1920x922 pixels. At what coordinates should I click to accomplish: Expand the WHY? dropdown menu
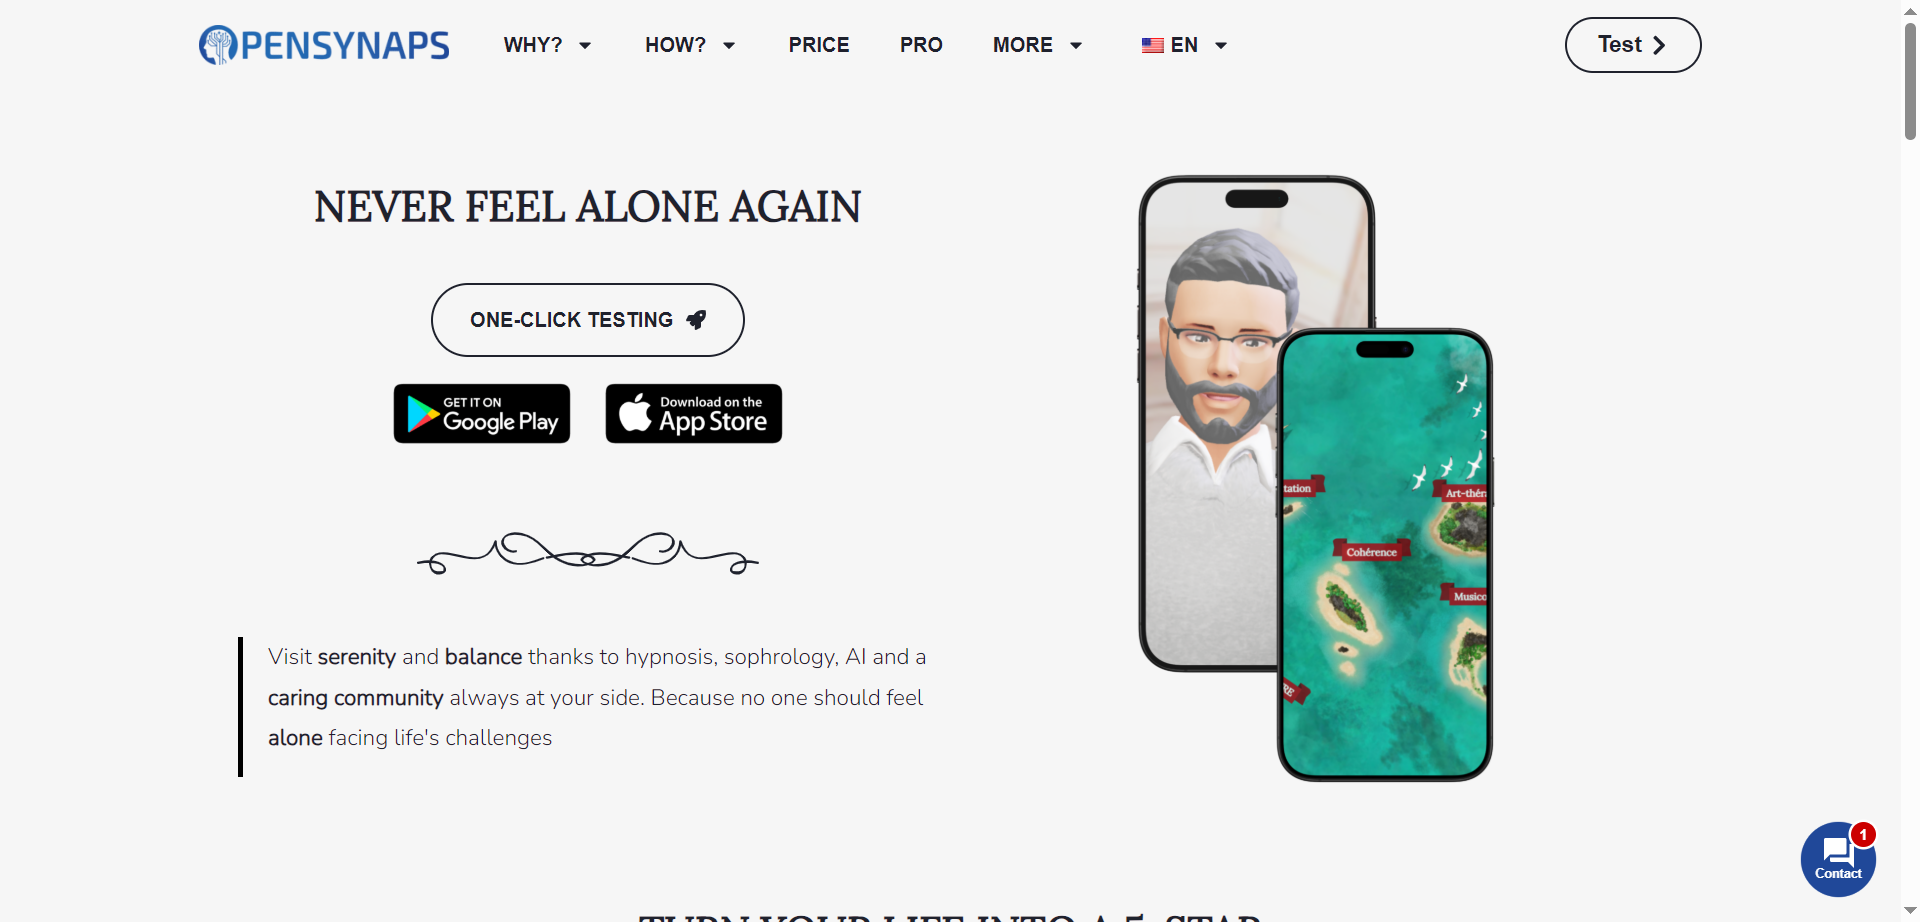pos(547,45)
